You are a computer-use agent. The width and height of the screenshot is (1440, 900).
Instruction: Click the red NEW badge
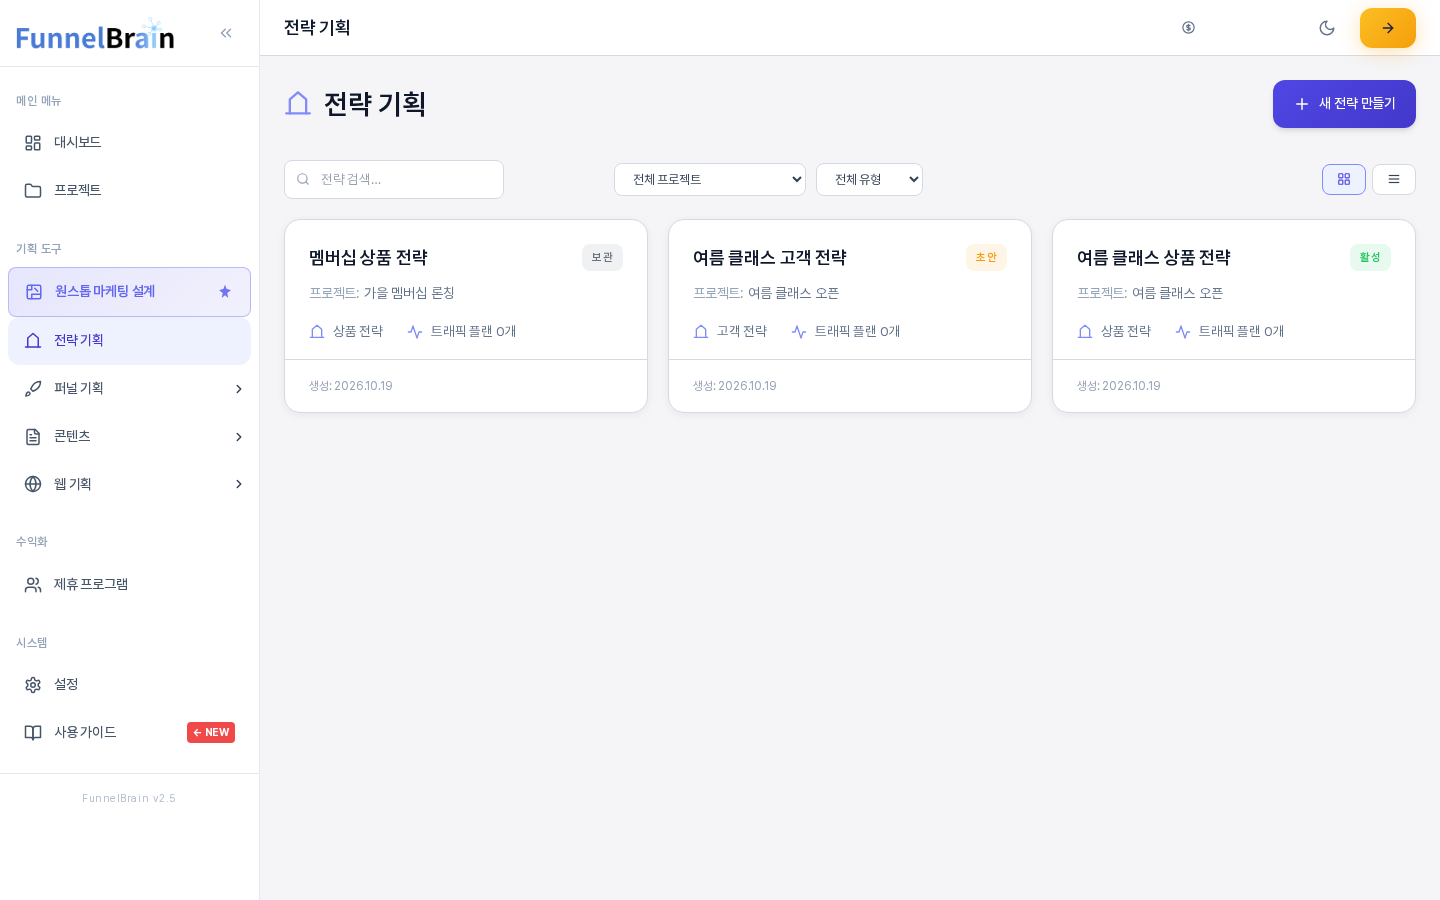tap(211, 732)
